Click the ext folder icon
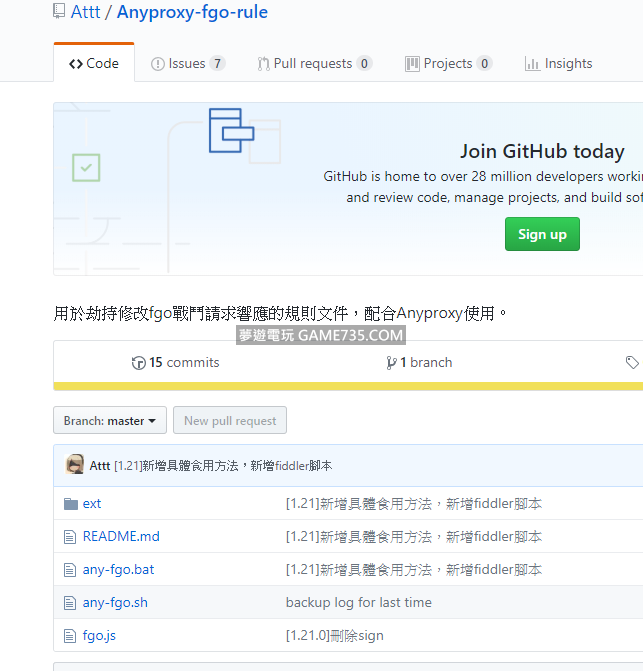This screenshot has width=643, height=671. pos(70,504)
